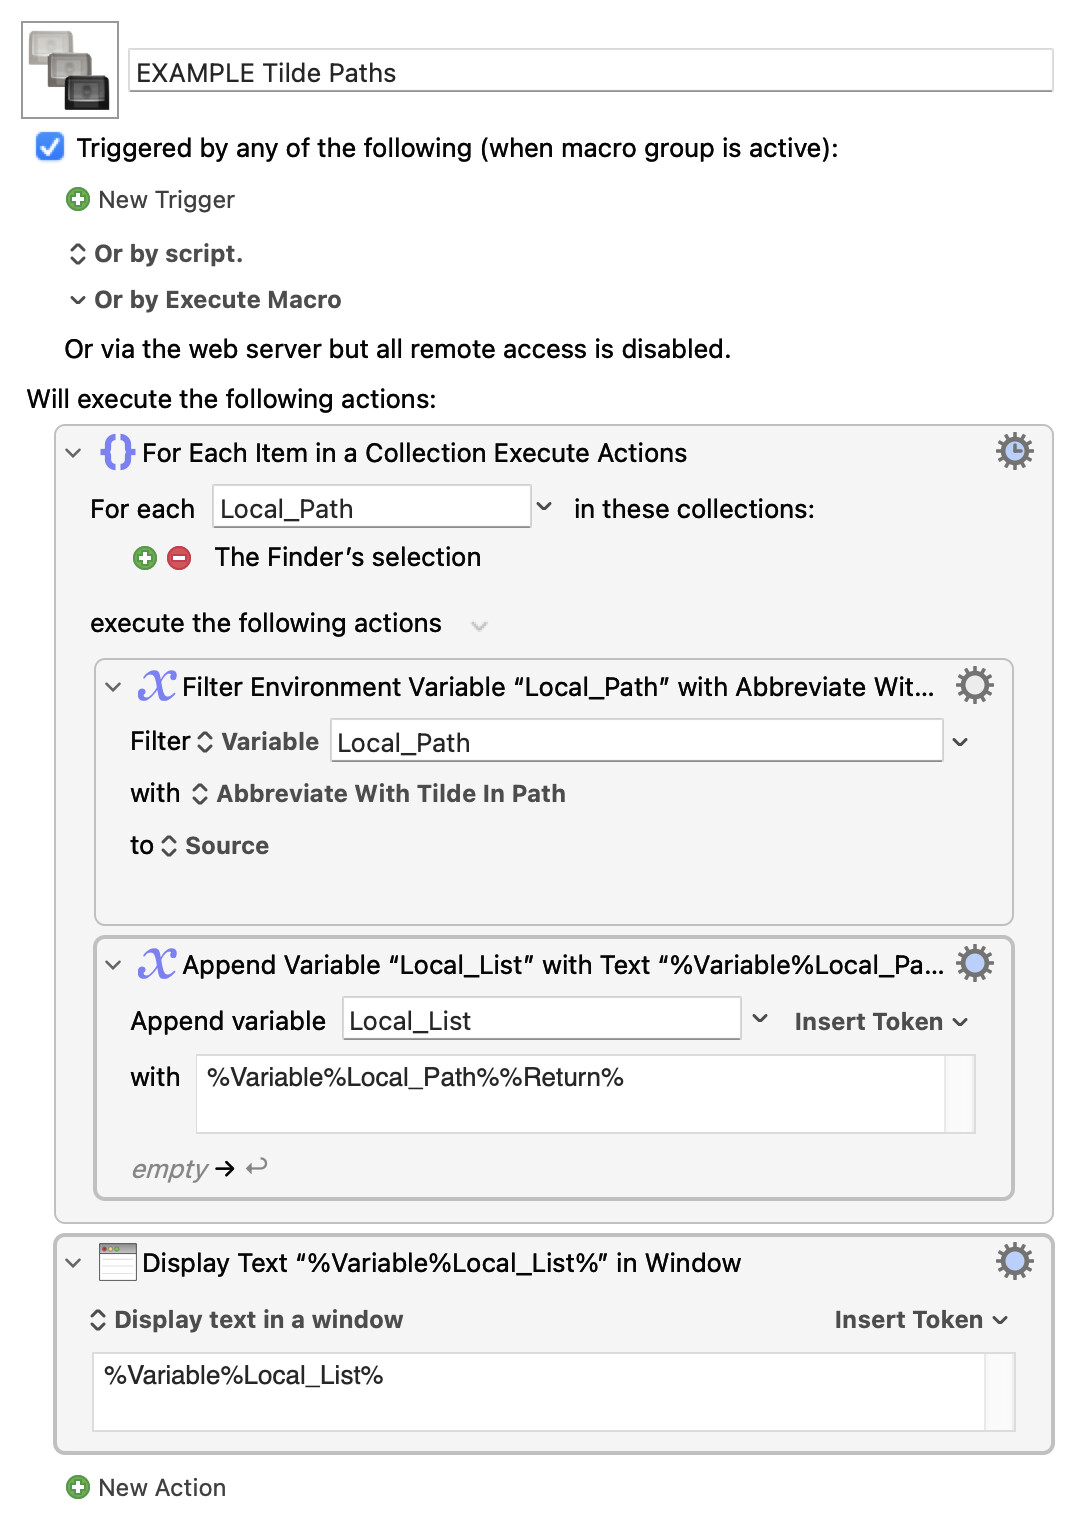Remove the Finder's selection collection
Image resolution: width=1076 pixels, height=1520 pixels.
pos(179,558)
